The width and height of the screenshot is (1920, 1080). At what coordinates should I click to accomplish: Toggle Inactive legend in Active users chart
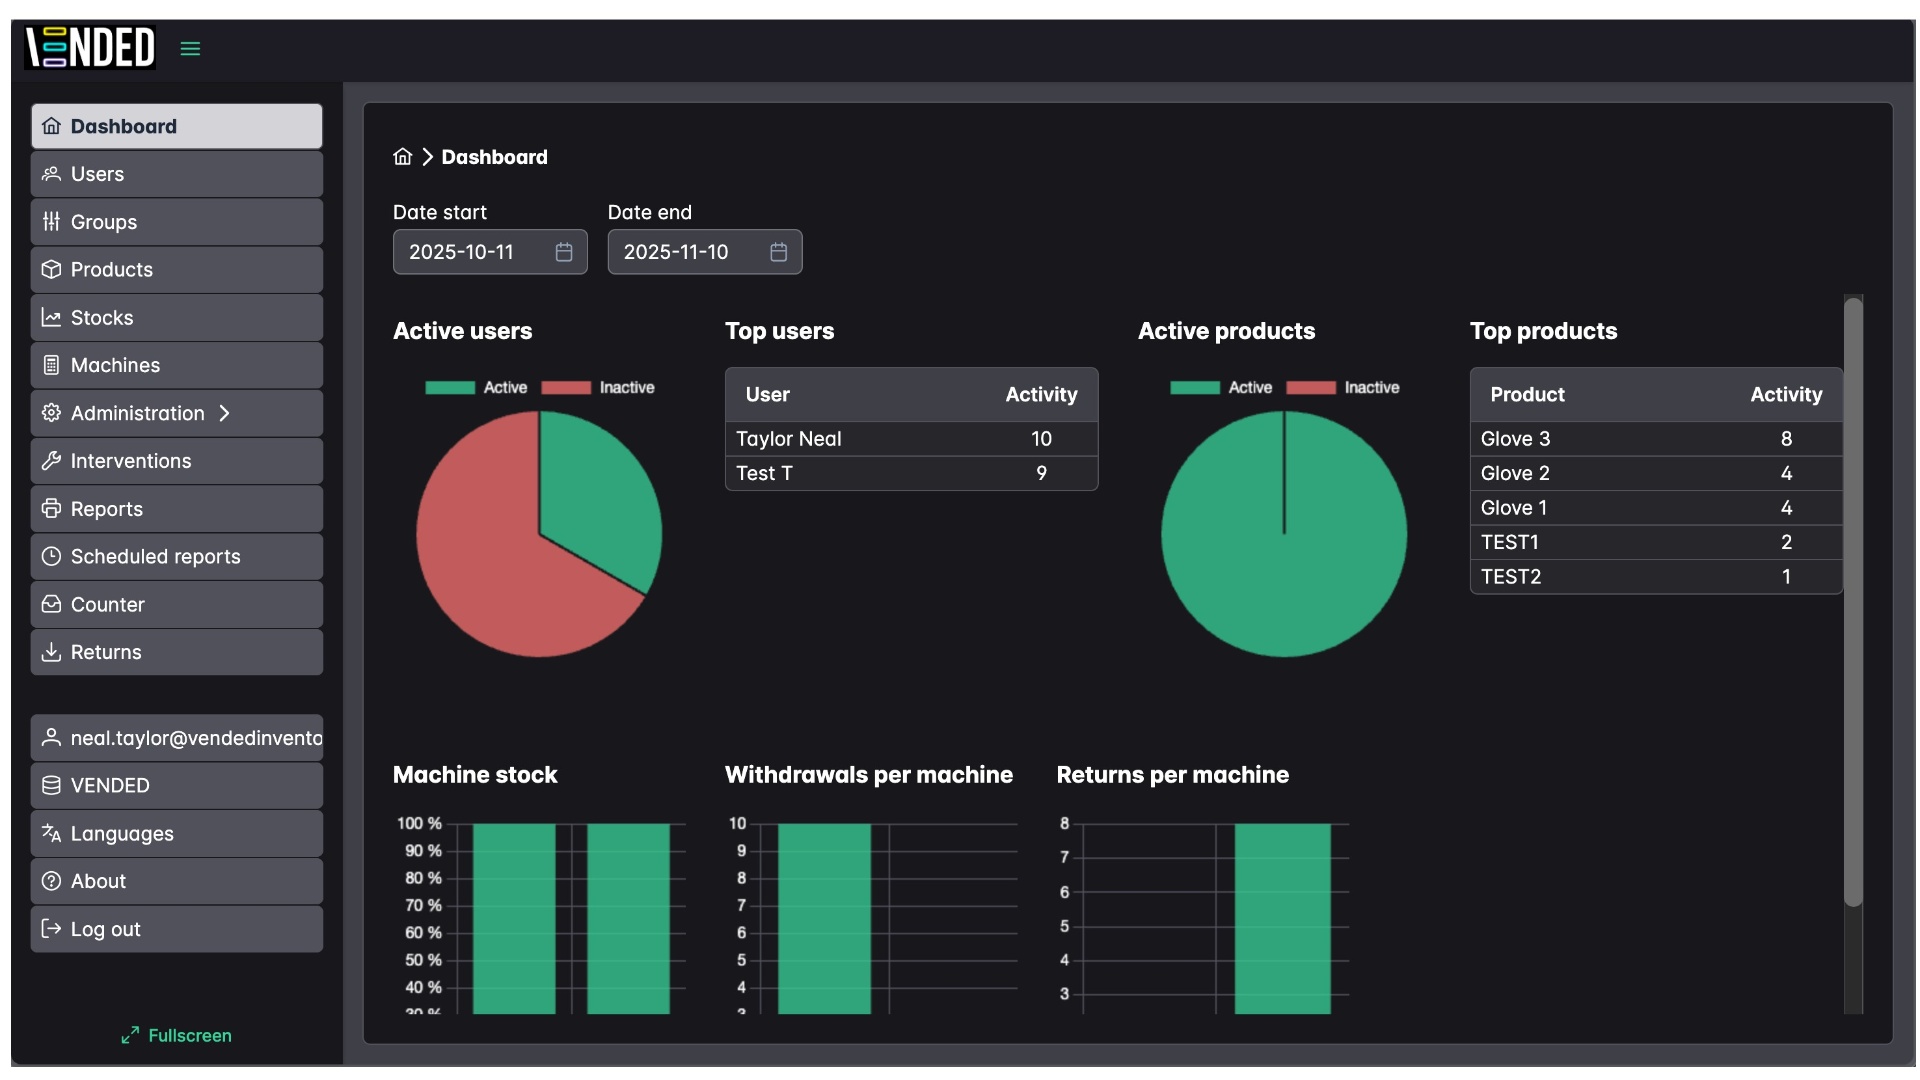pos(598,388)
